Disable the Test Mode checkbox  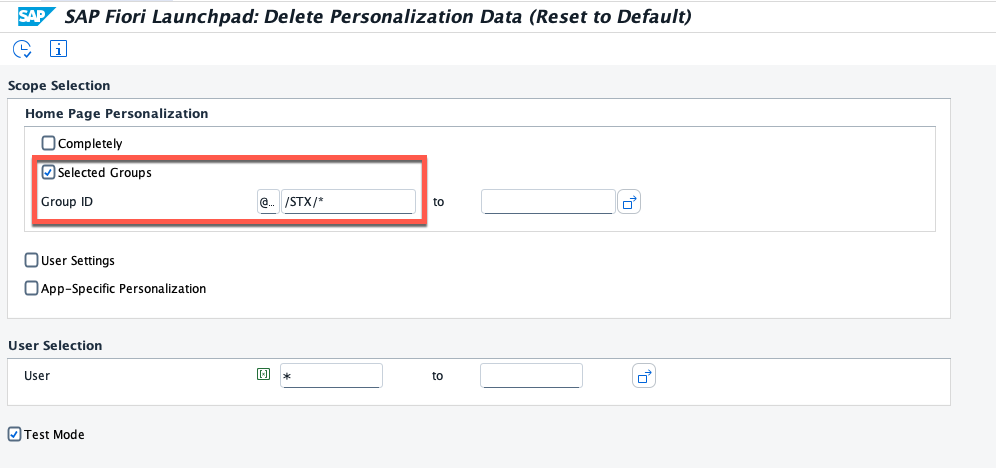click(x=15, y=435)
